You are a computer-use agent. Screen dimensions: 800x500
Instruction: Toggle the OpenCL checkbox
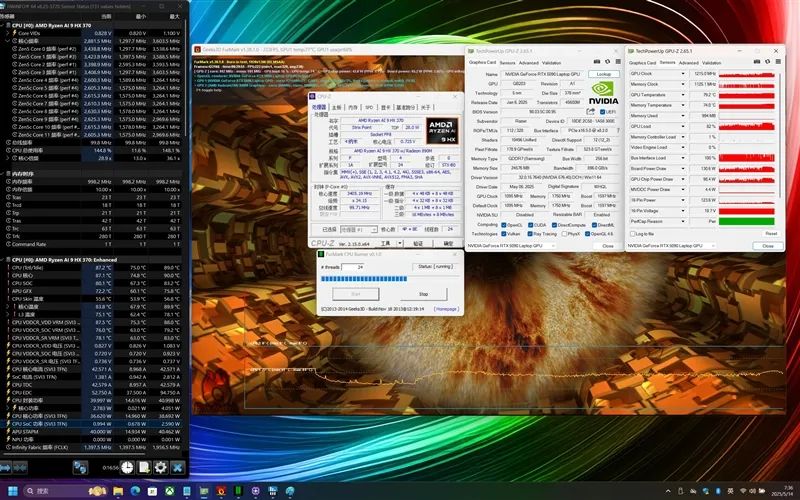(x=504, y=225)
